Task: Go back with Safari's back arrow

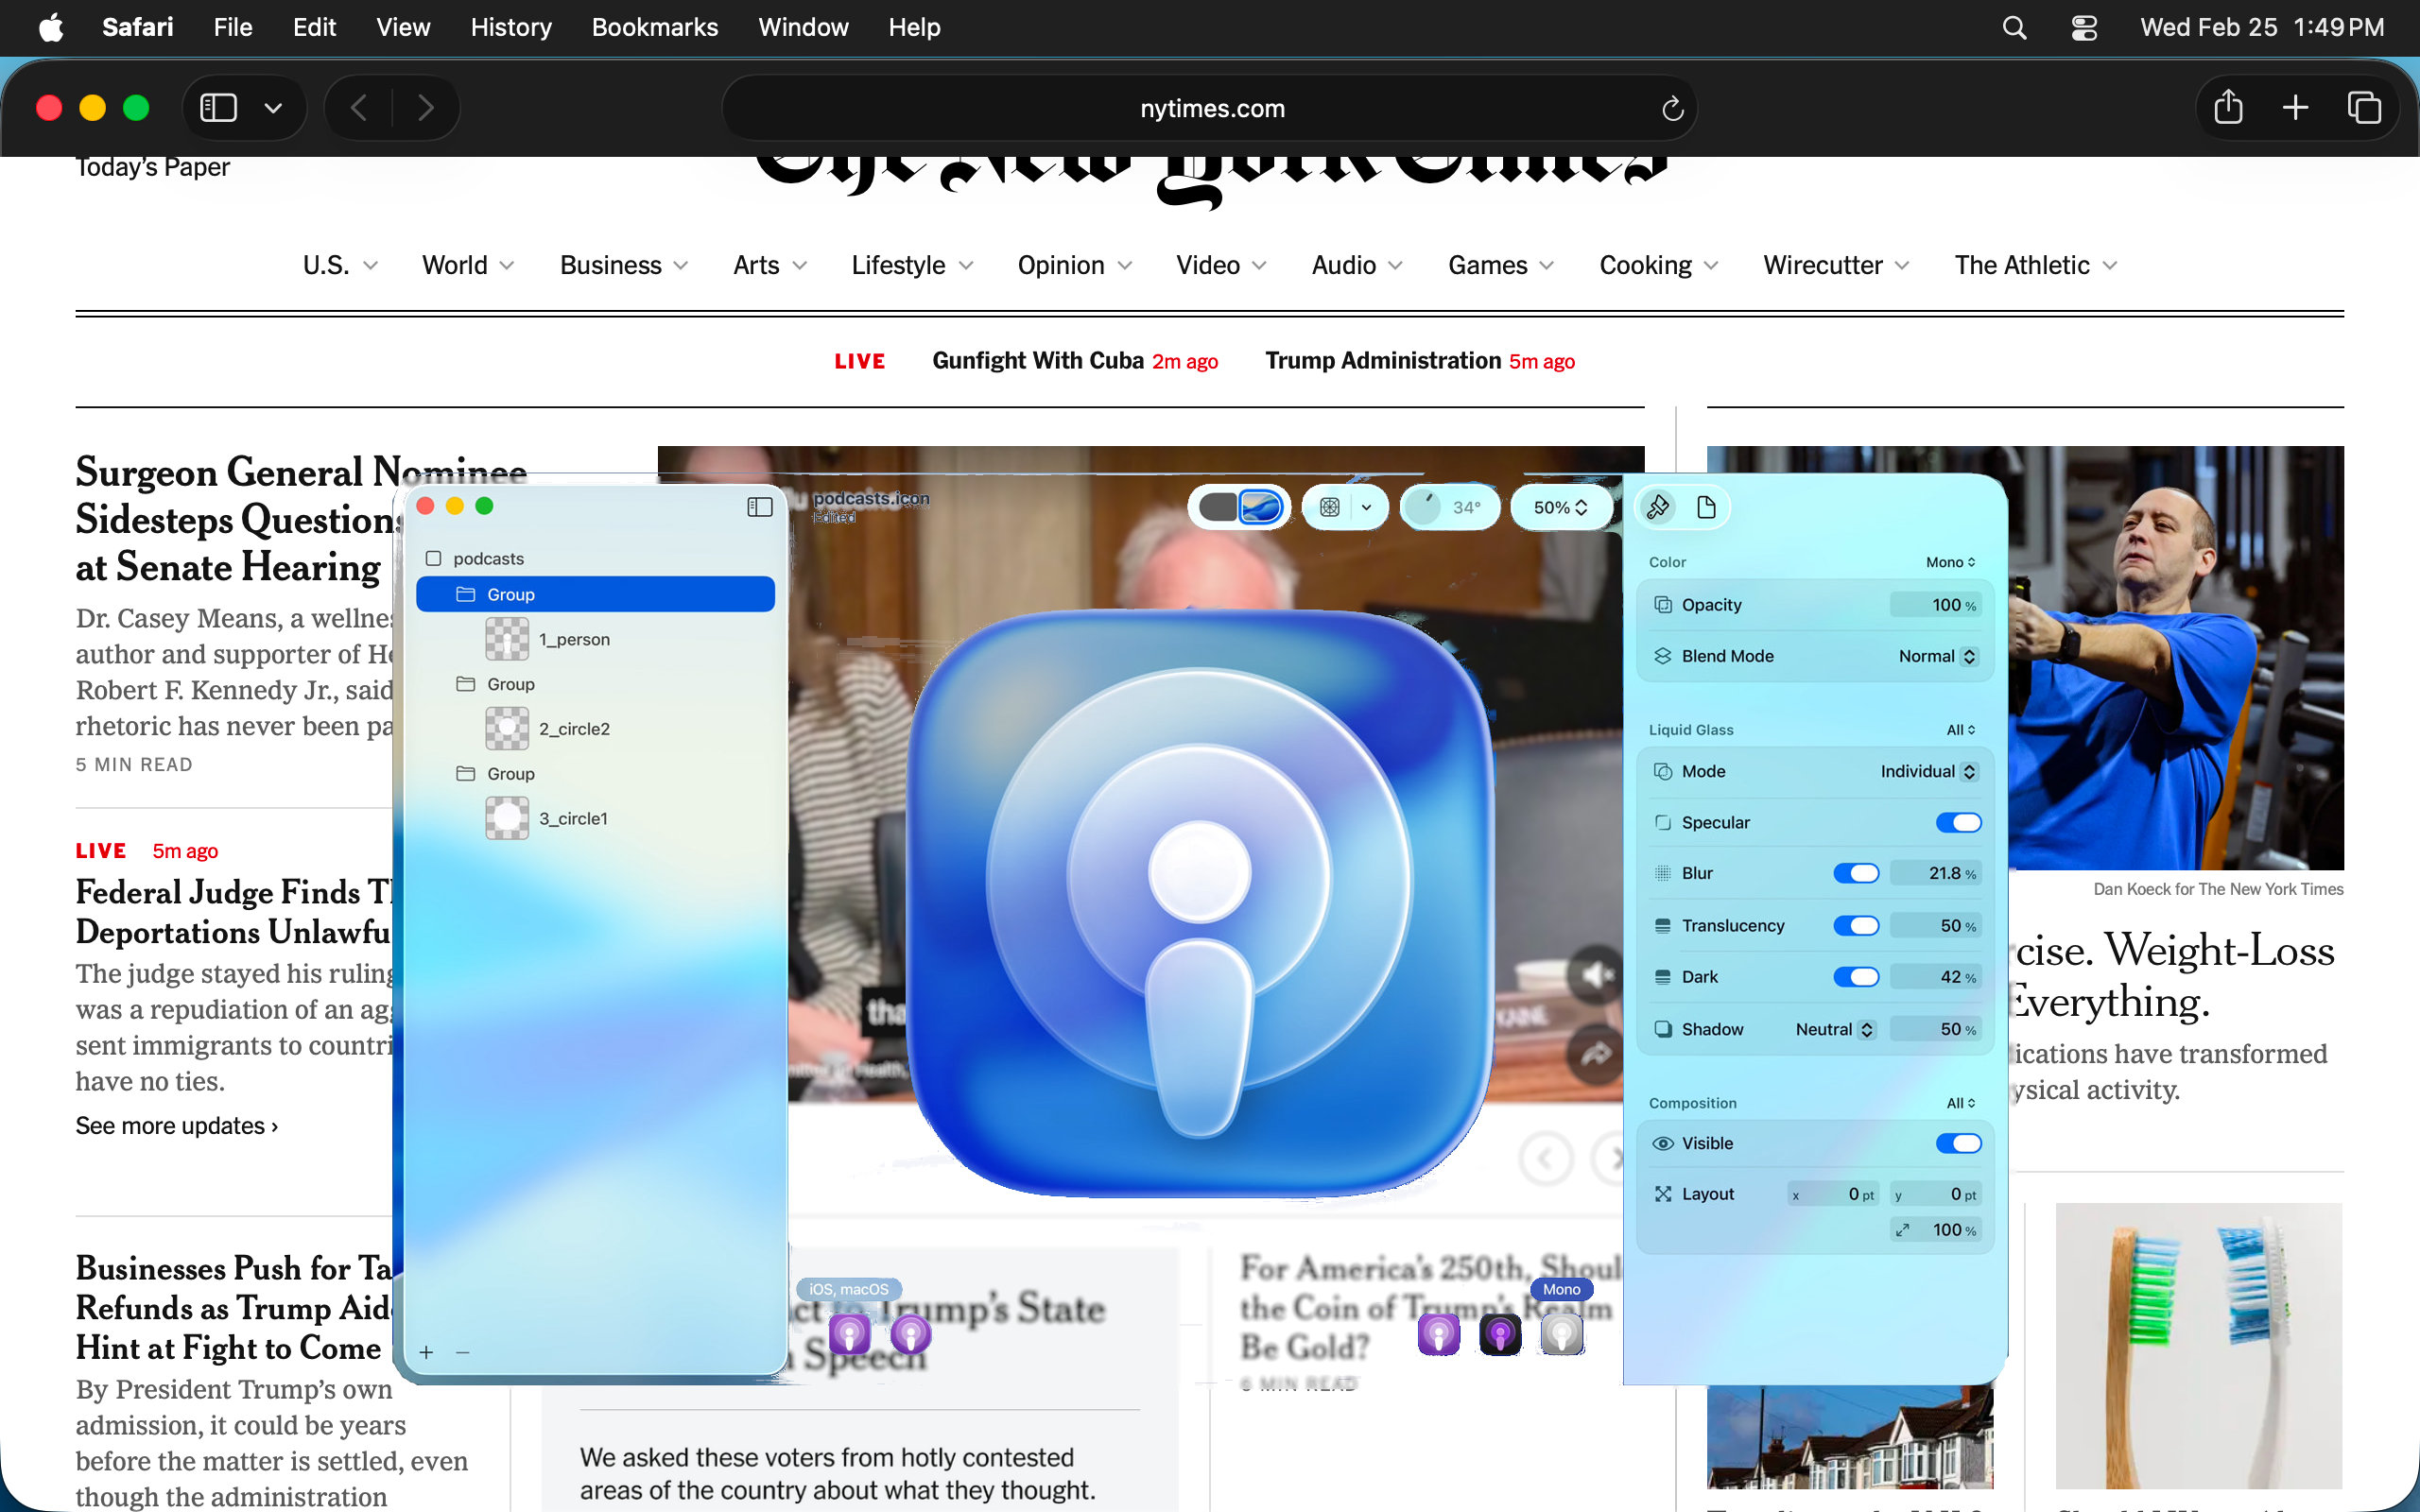Action: pyautogui.click(x=360, y=107)
